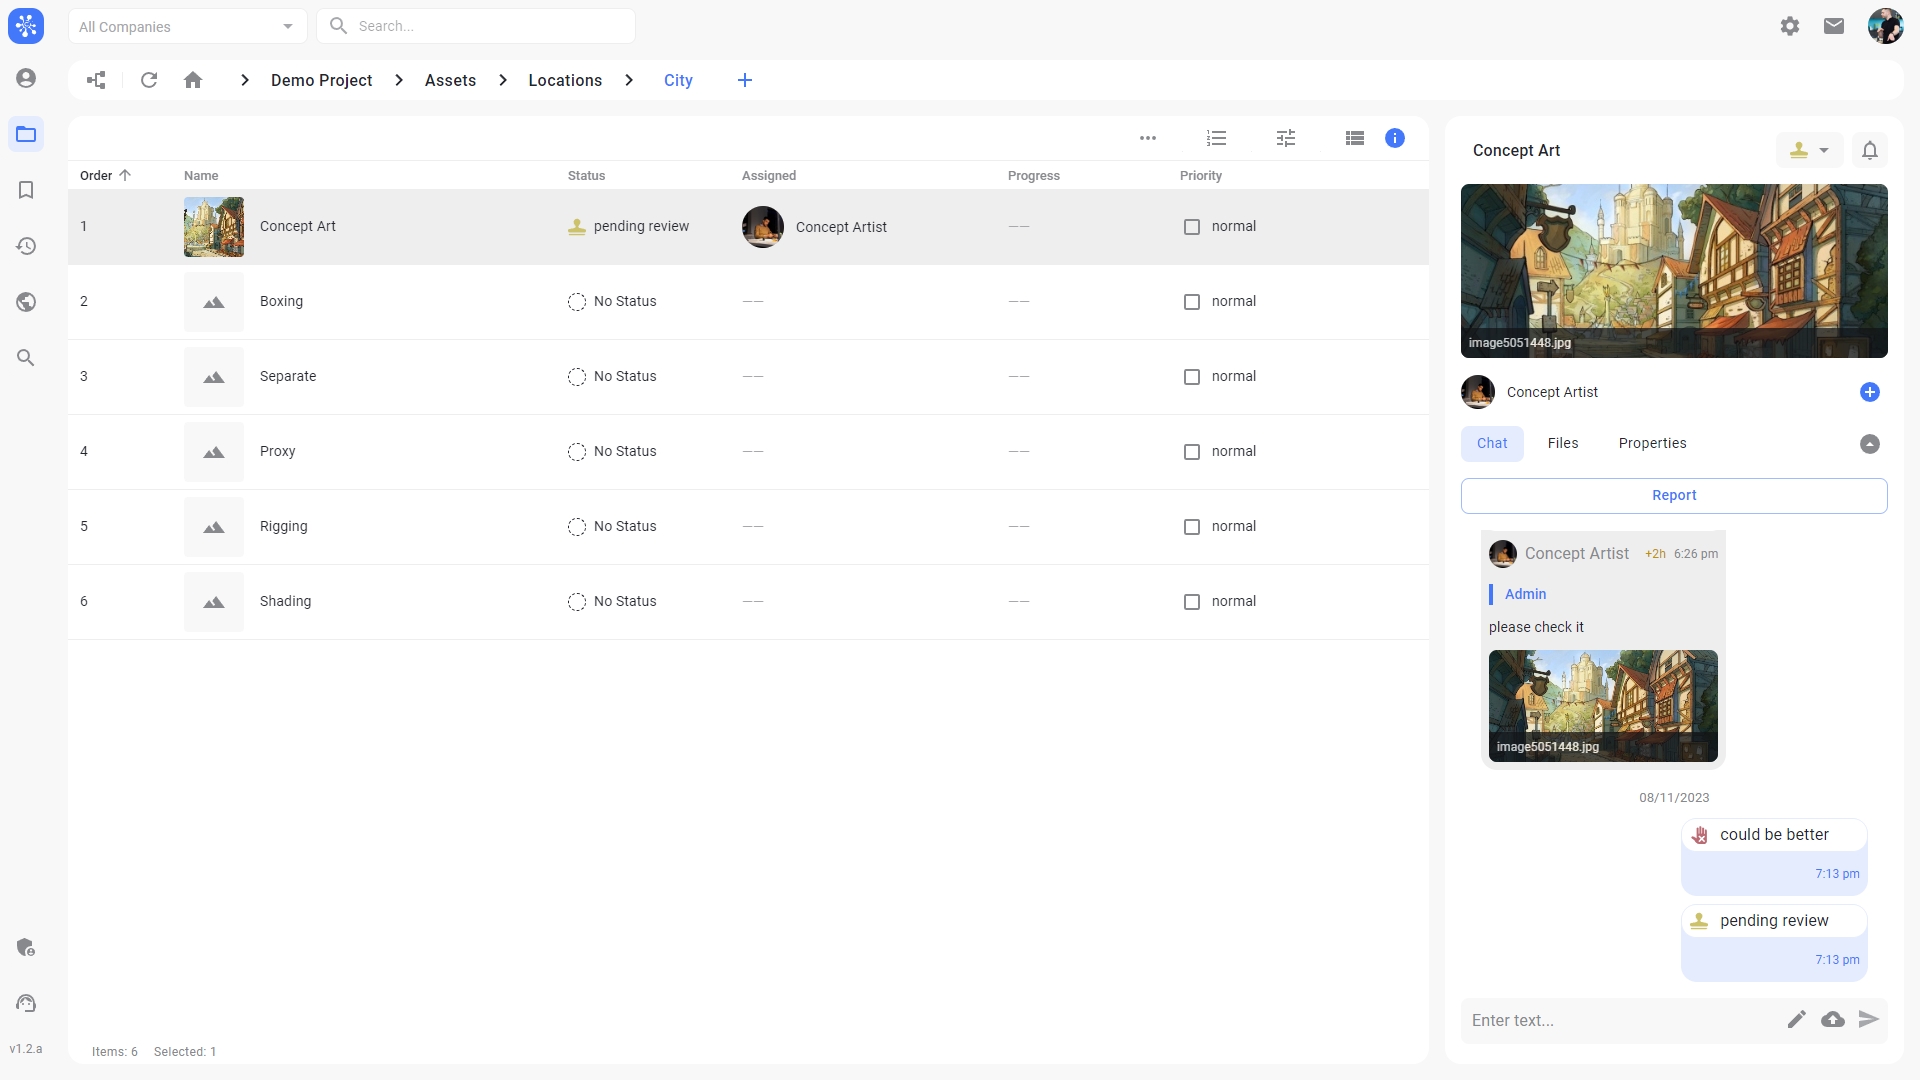The width and height of the screenshot is (1920, 1080).
Task: Click pending review status in Concept Art row
Action: [629, 226]
